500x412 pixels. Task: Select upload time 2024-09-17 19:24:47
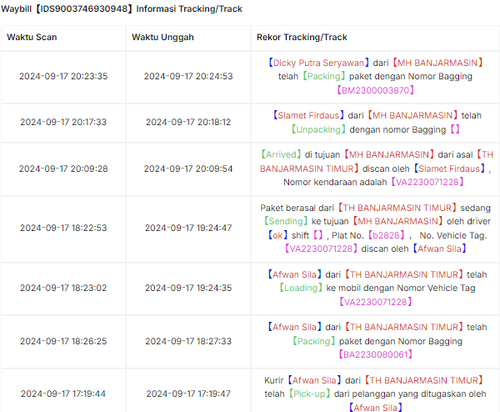coord(188,228)
